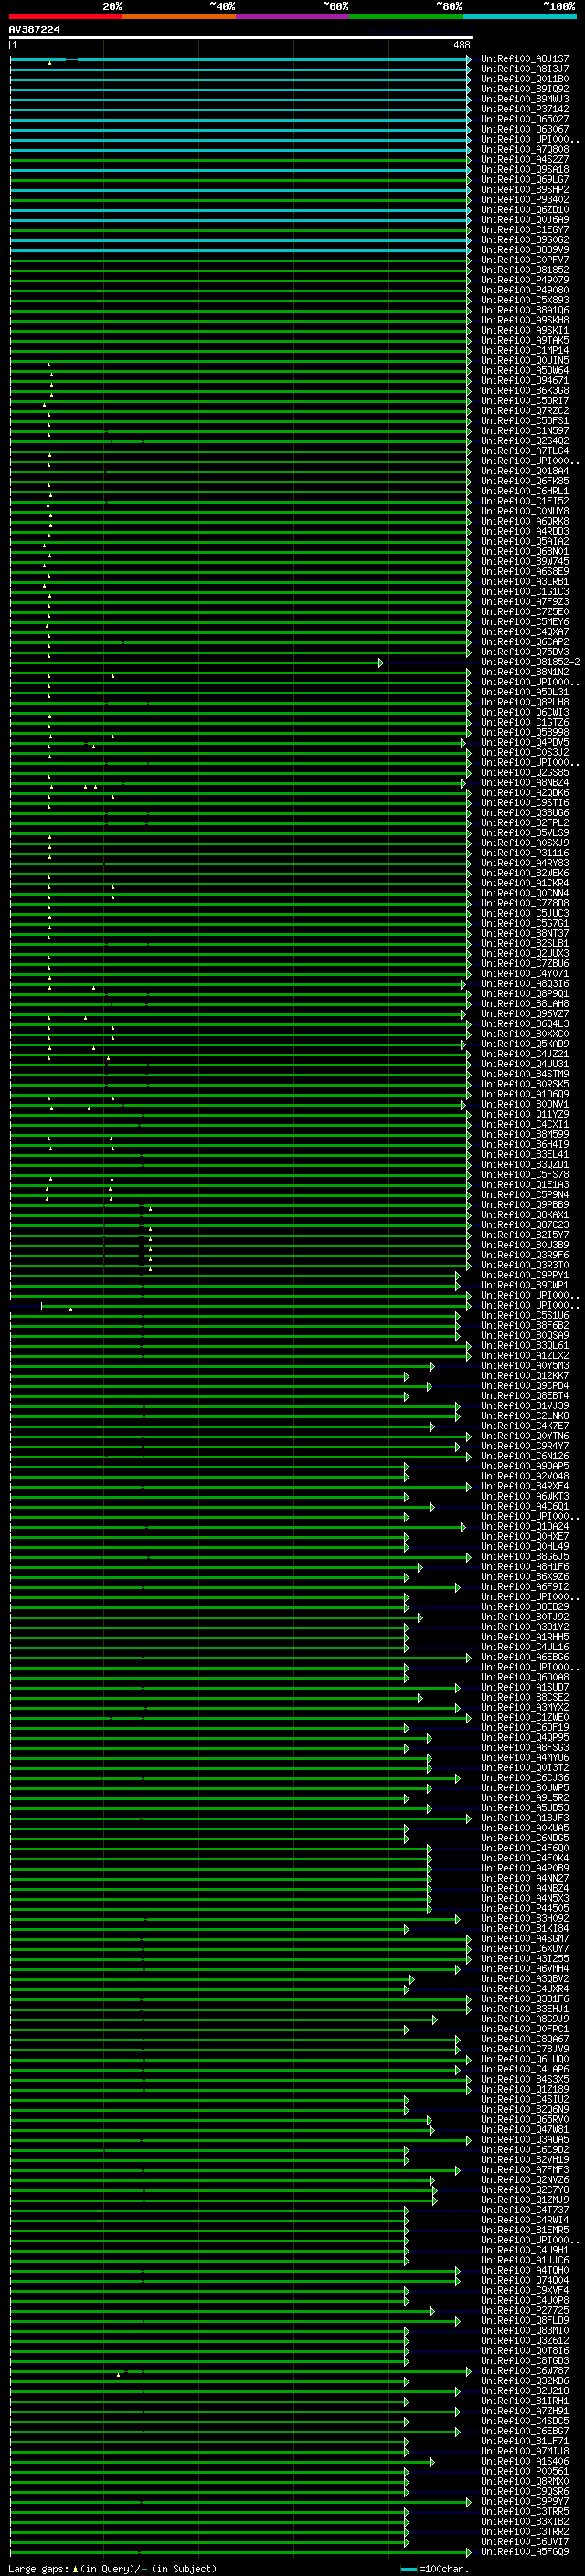Click the end position label 488

(461, 46)
